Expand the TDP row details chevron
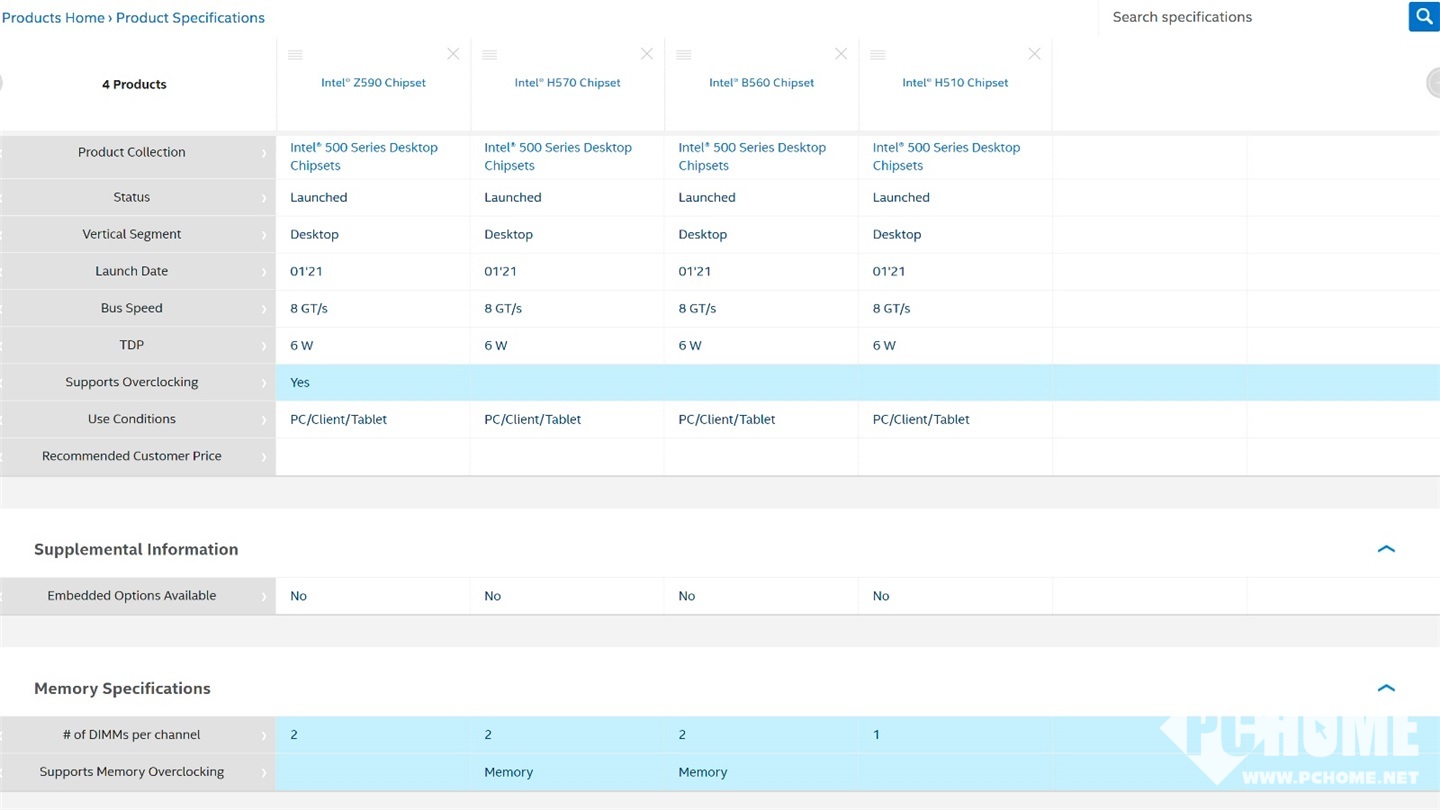Screen dimensions: 1440x810 [x=264, y=346]
